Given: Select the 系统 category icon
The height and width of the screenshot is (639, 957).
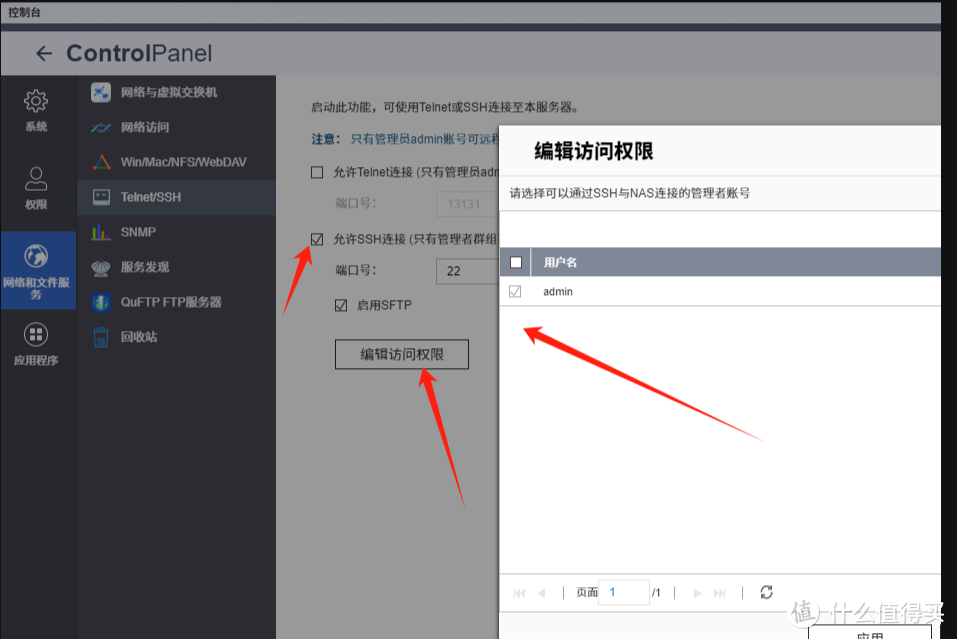Looking at the screenshot, I should (36, 112).
